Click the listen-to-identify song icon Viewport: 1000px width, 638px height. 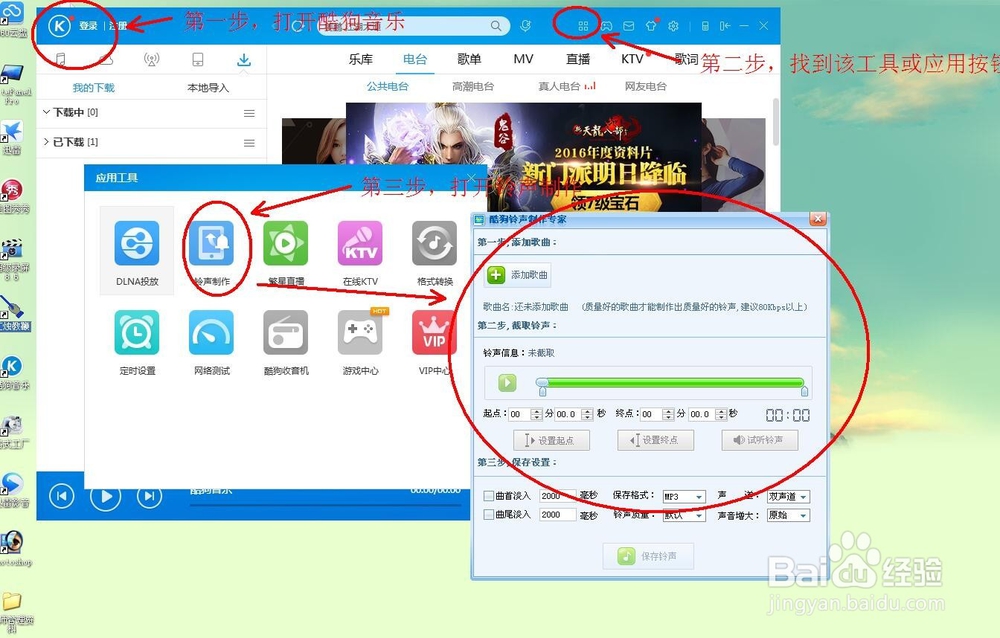pyautogui.click(x=526, y=26)
